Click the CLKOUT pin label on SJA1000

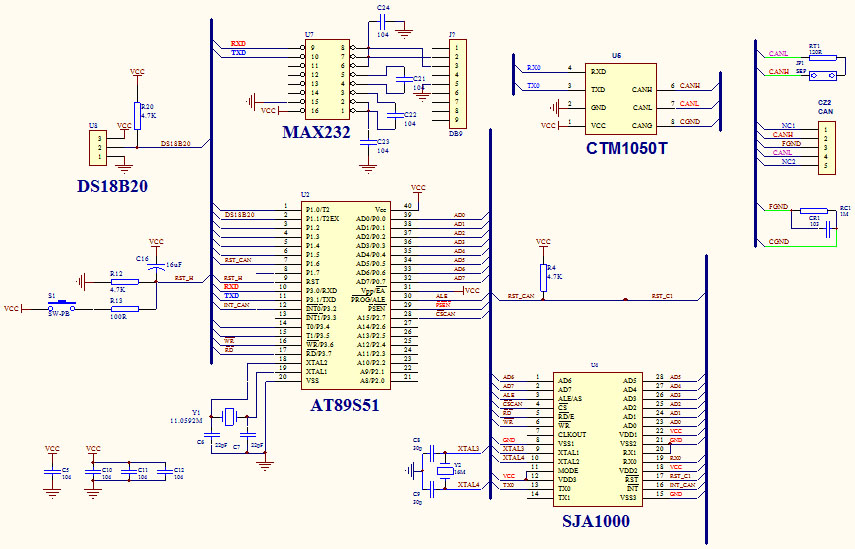(572, 435)
